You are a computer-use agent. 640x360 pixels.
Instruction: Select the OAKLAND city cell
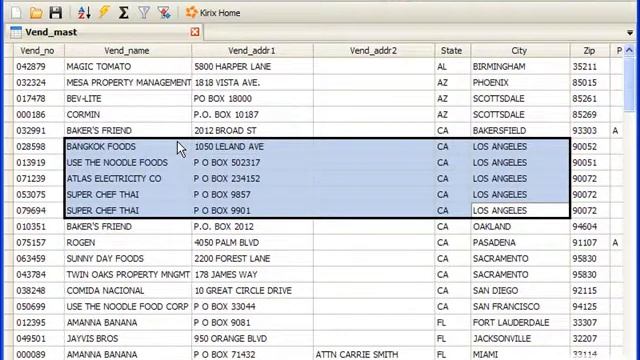coord(520,227)
